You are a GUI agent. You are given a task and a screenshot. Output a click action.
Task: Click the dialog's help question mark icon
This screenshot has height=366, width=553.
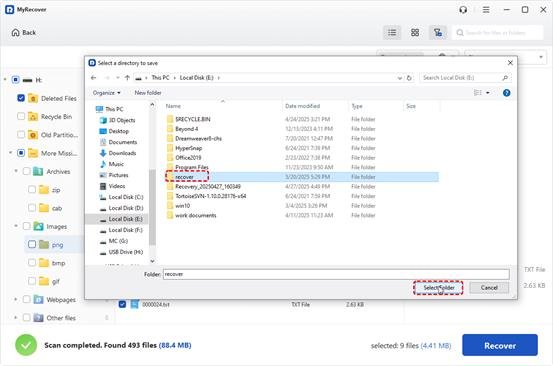tap(506, 93)
